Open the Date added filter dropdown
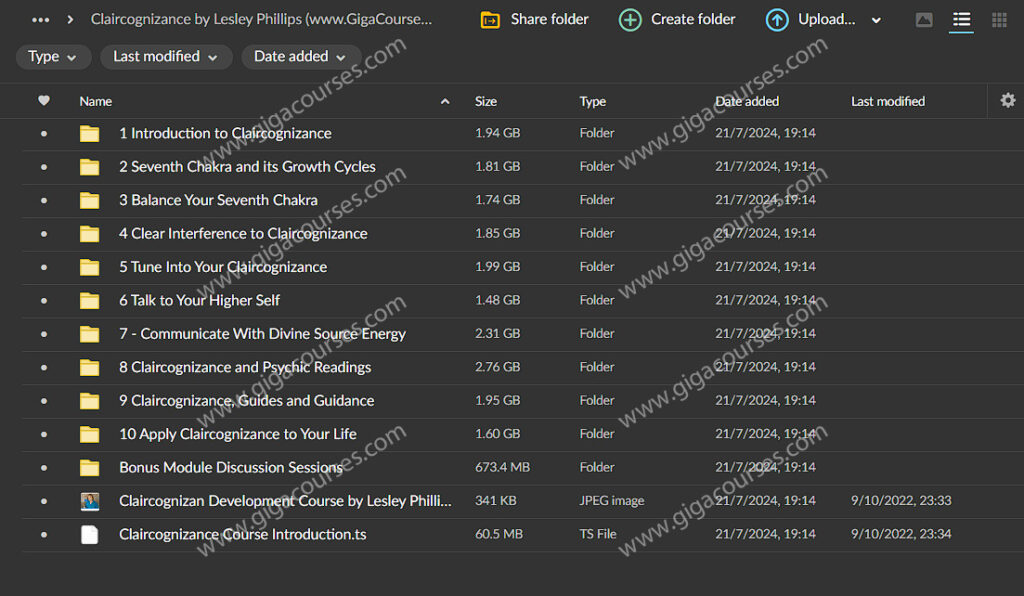Viewport: 1024px width, 596px height. coord(300,57)
